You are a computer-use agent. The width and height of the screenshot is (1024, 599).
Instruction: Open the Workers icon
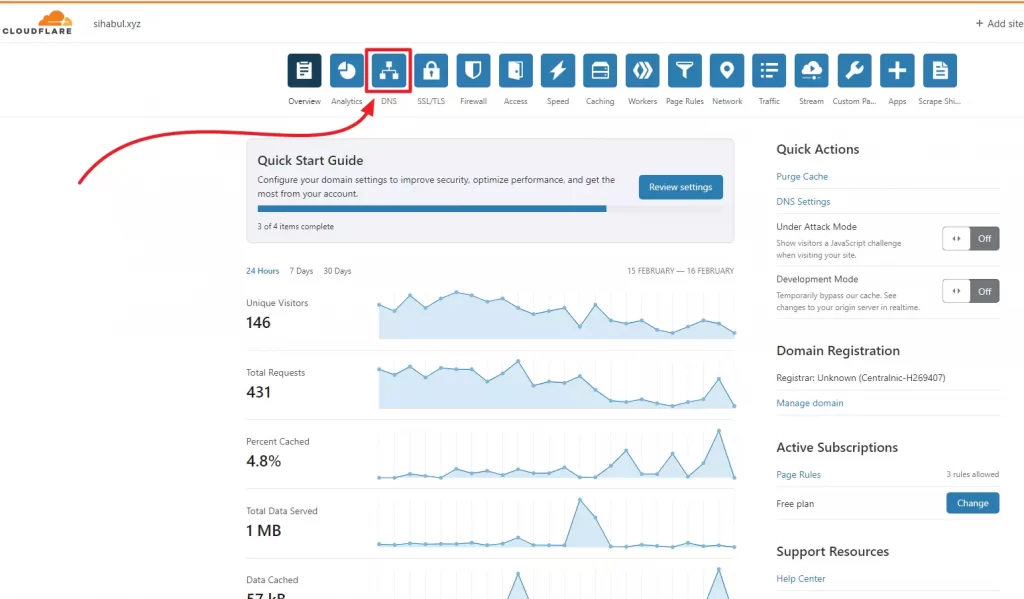pyautogui.click(x=643, y=71)
